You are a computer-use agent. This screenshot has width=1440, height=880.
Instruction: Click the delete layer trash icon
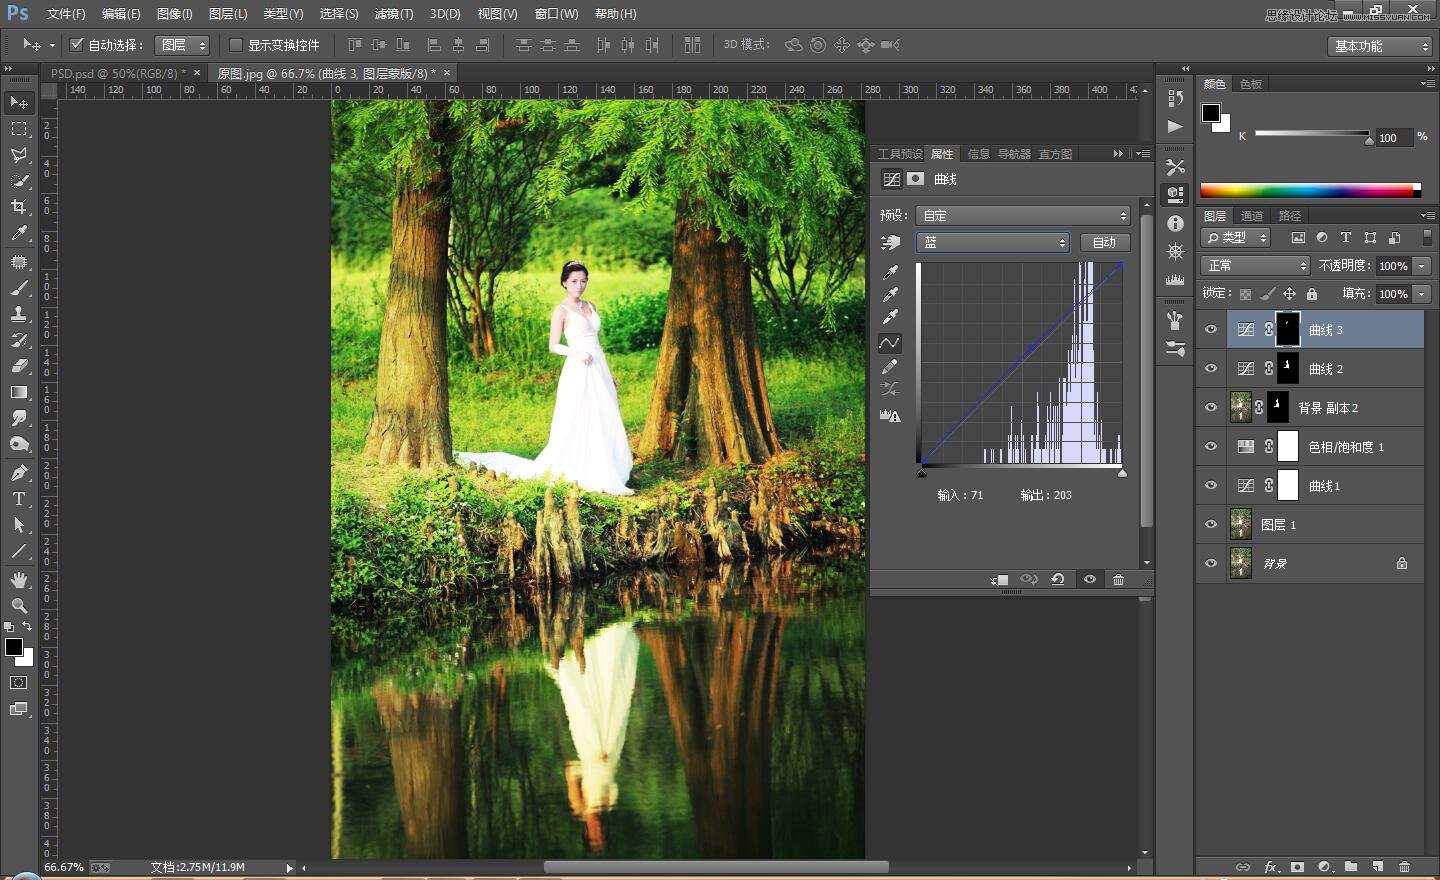tap(1404, 867)
